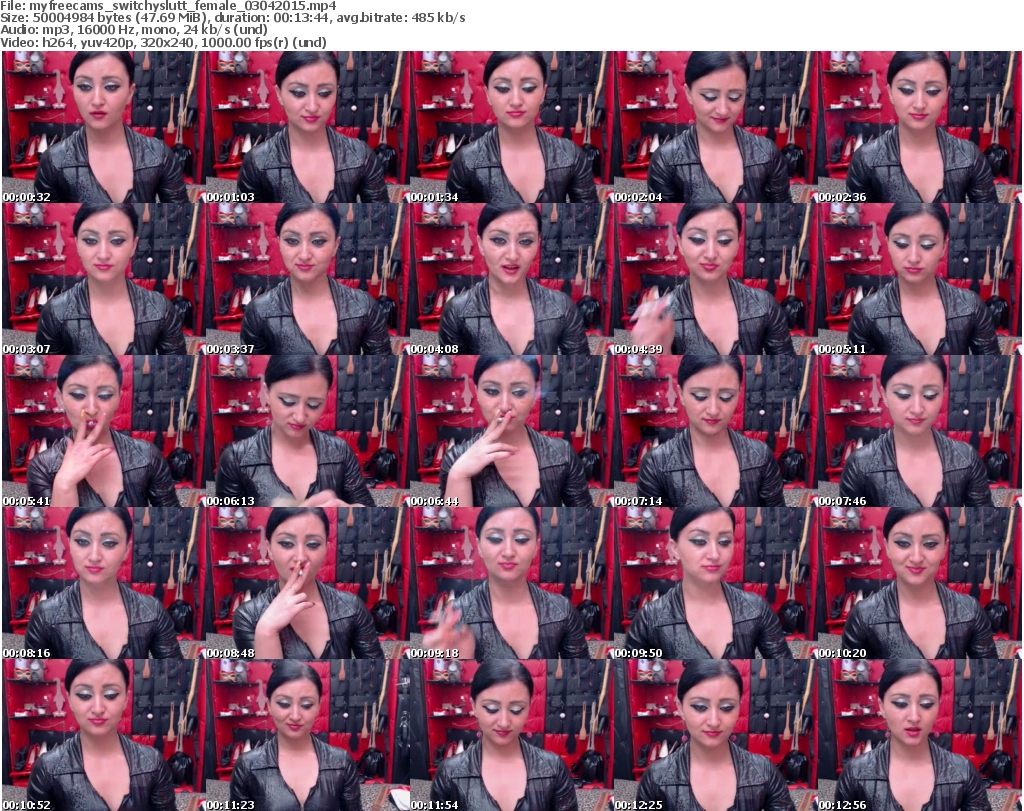Click the frame marked 00:05:41

pos(104,431)
